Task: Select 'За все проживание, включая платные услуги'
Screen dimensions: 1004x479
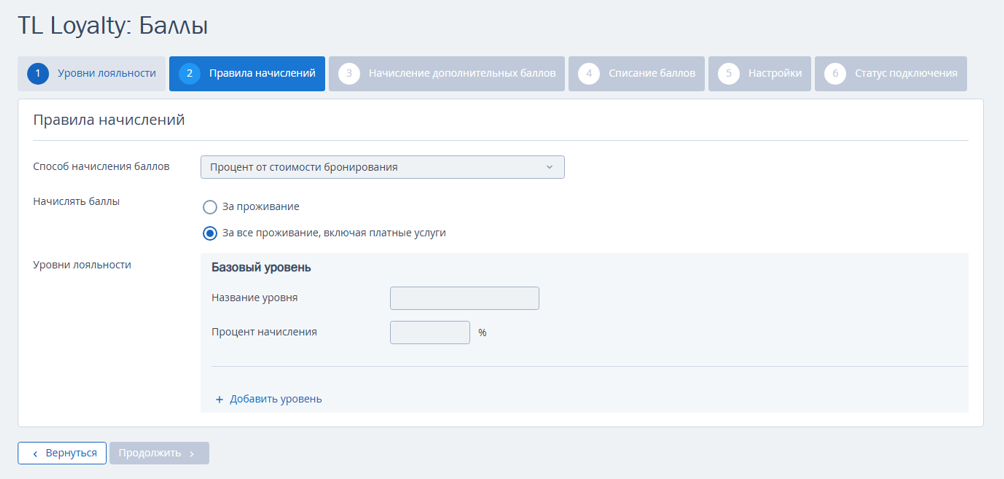Action: [x=324, y=233]
